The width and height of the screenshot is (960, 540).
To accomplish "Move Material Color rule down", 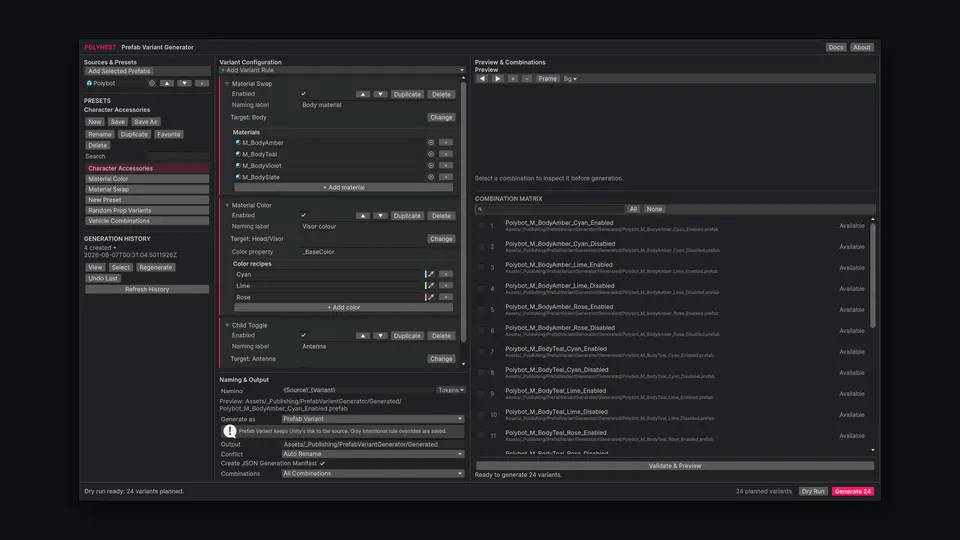I will click(380, 216).
